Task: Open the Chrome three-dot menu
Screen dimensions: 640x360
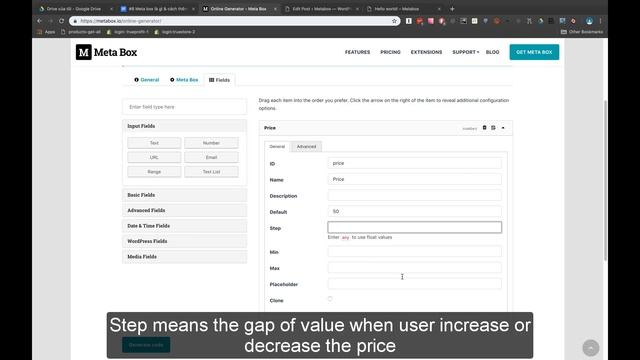Action: 600,21
